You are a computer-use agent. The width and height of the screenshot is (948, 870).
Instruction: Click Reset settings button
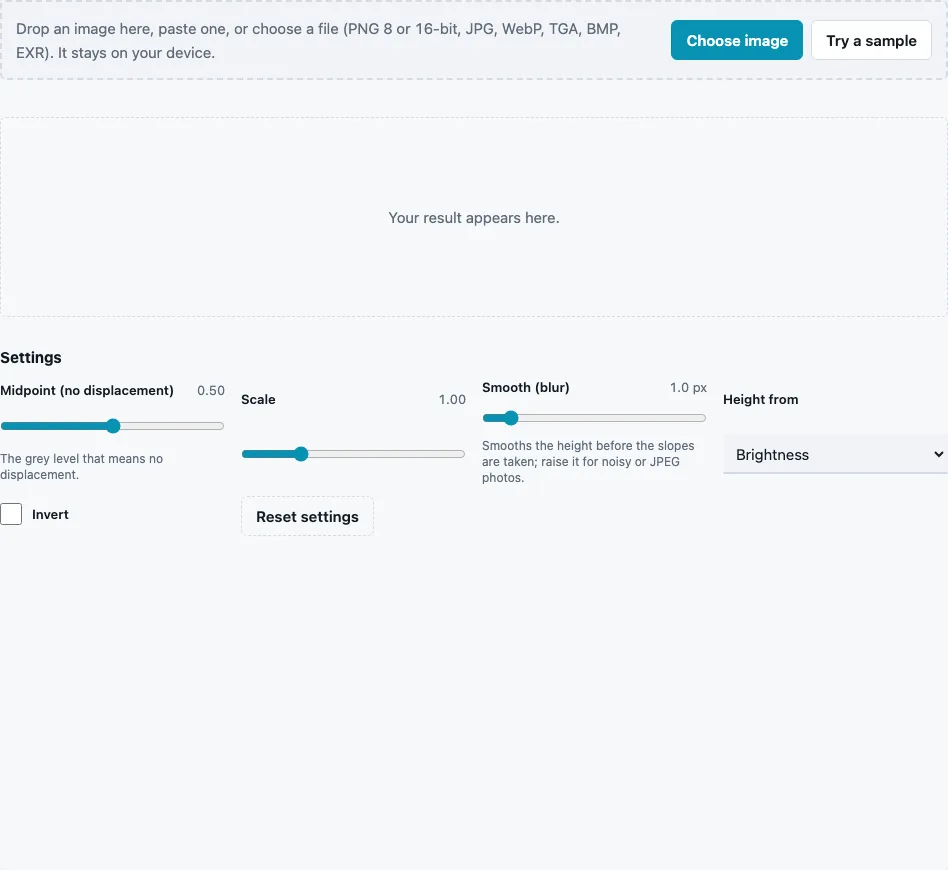(x=307, y=516)
